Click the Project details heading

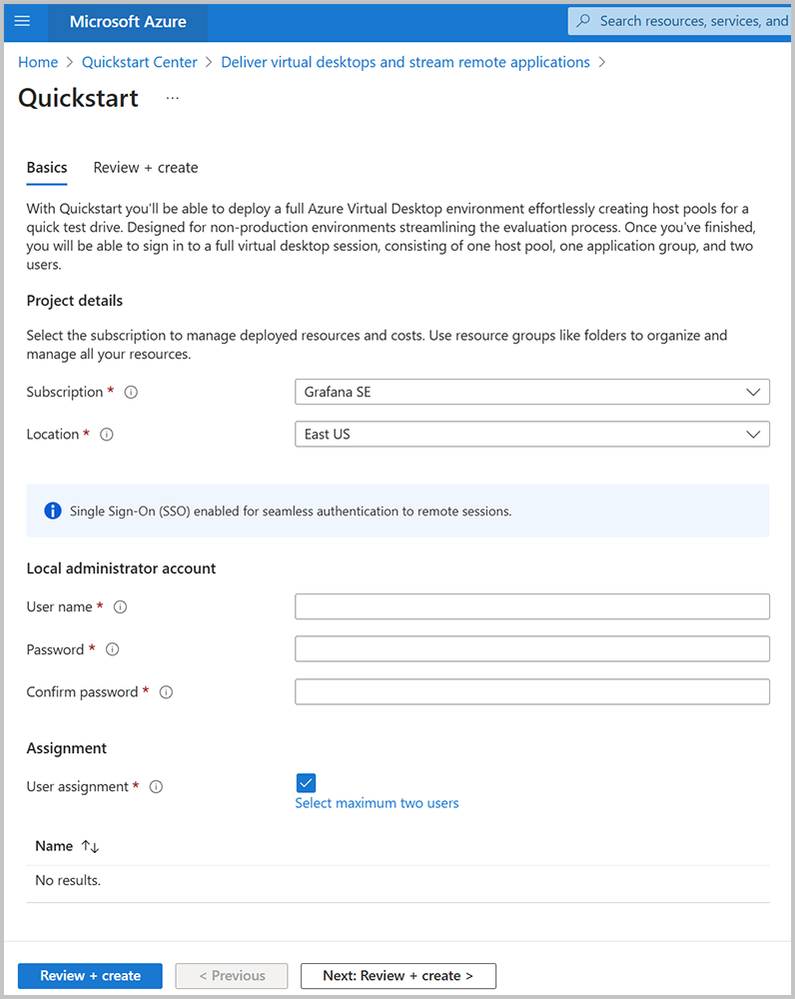(75, 301)
